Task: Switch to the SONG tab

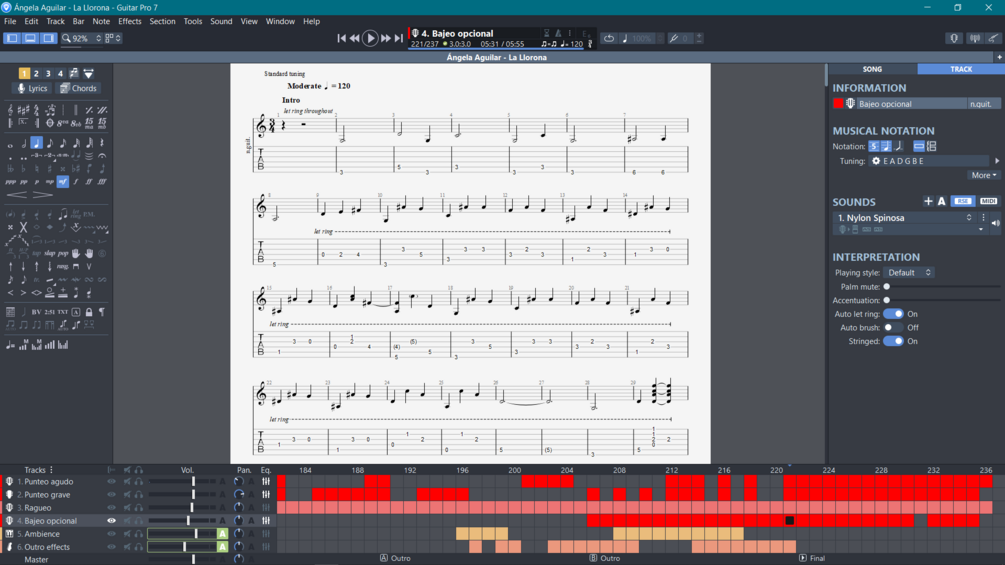Action: tap(872, 69)
